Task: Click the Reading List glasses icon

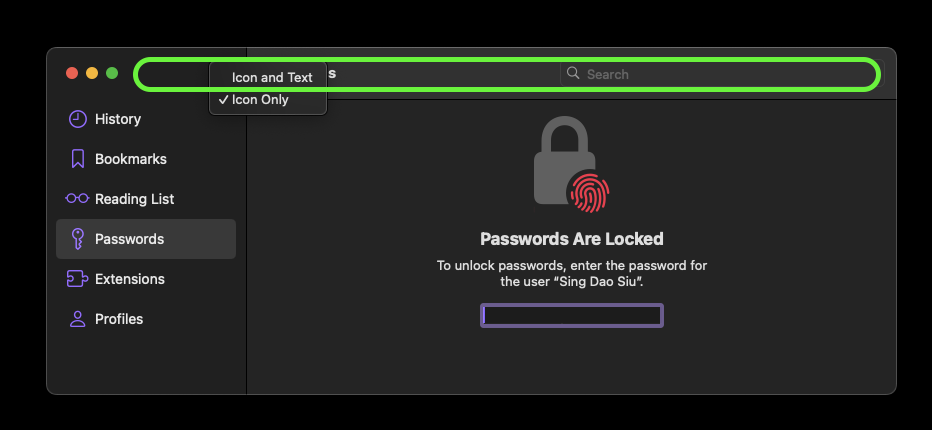Action: [77, 199]
